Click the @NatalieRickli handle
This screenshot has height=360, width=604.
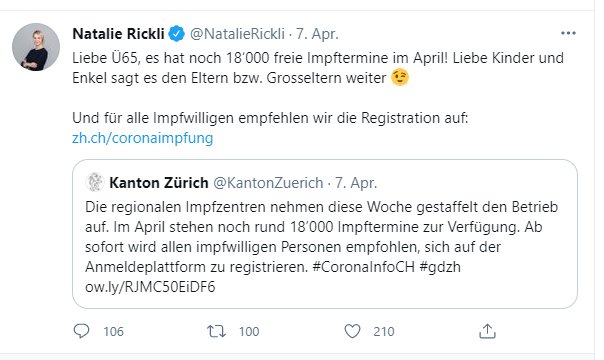point(237,34)
